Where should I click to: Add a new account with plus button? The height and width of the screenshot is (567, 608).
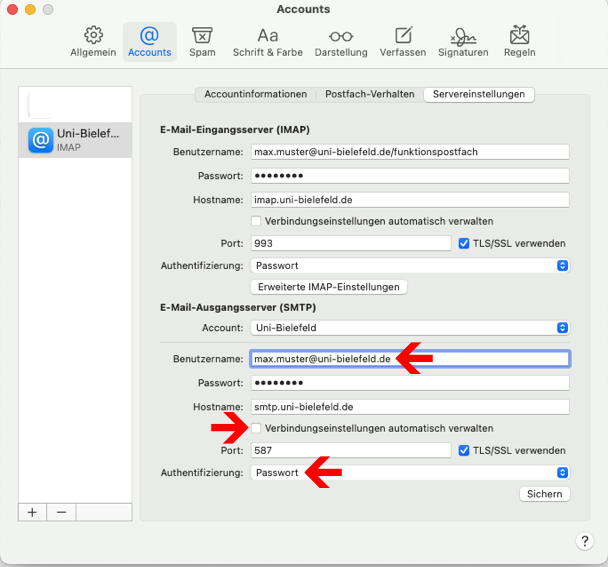pos(32,512)
